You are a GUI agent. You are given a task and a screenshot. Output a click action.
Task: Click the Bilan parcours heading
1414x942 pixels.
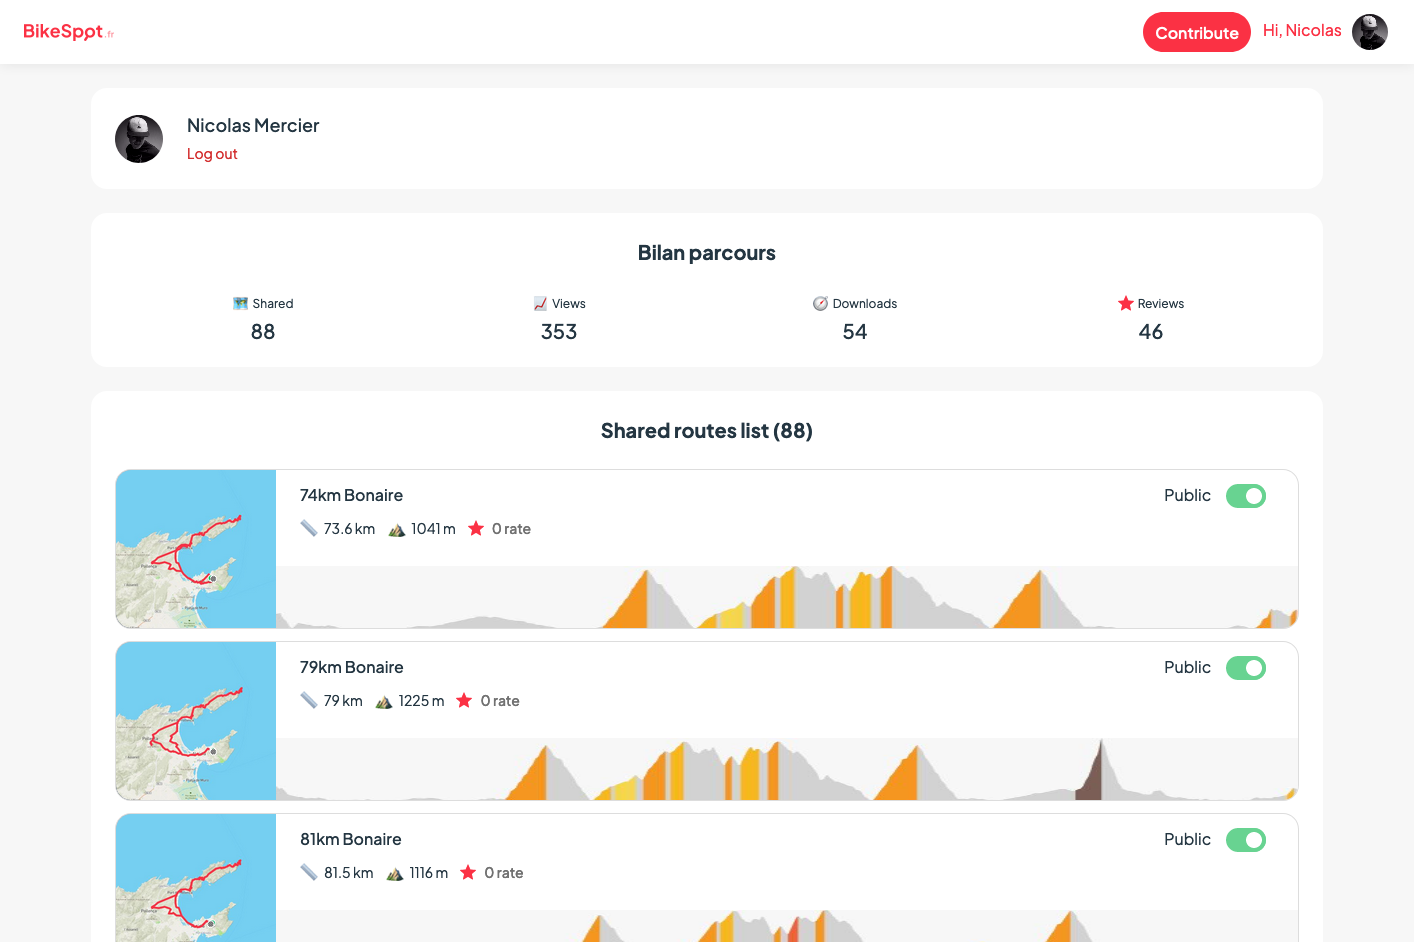click(707, 253)
